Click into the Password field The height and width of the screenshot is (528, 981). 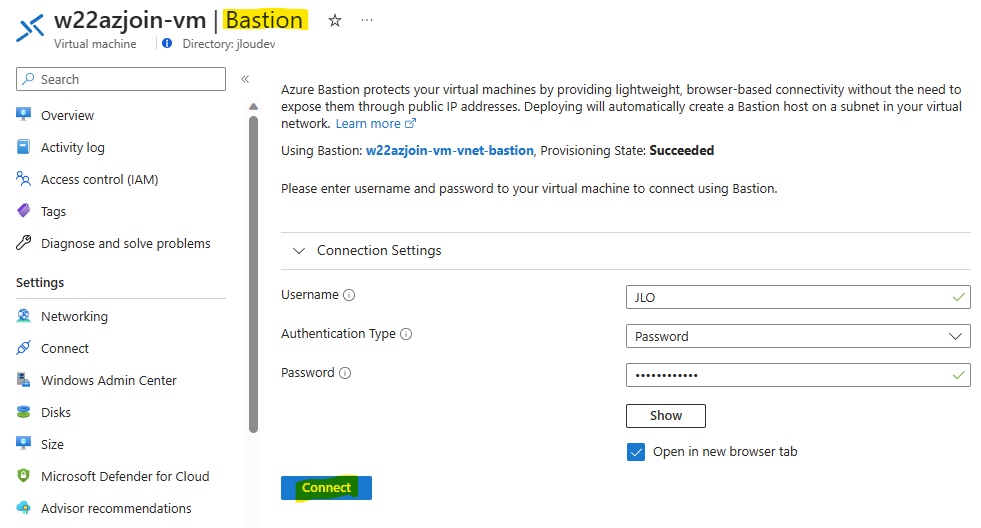coord(798,375)
